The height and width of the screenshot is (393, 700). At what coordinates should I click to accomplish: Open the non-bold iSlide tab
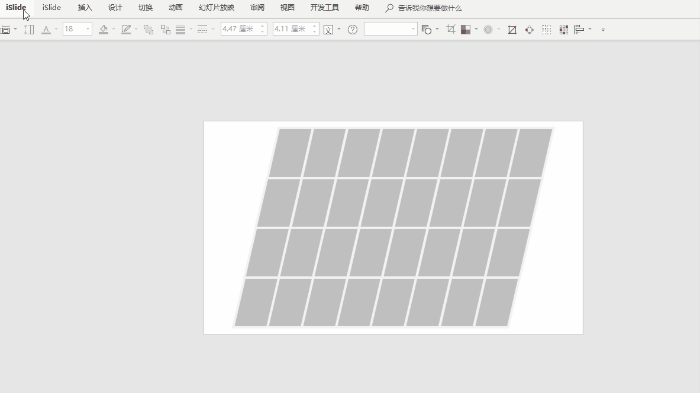51,8
